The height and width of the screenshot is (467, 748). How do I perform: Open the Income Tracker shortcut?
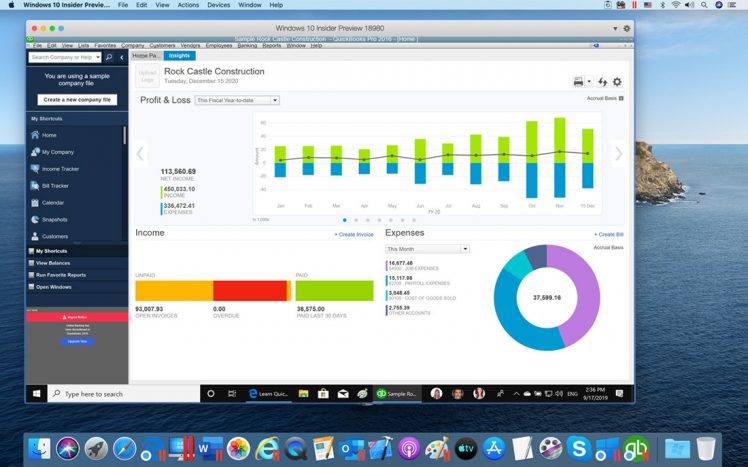(x=59, y=169)
